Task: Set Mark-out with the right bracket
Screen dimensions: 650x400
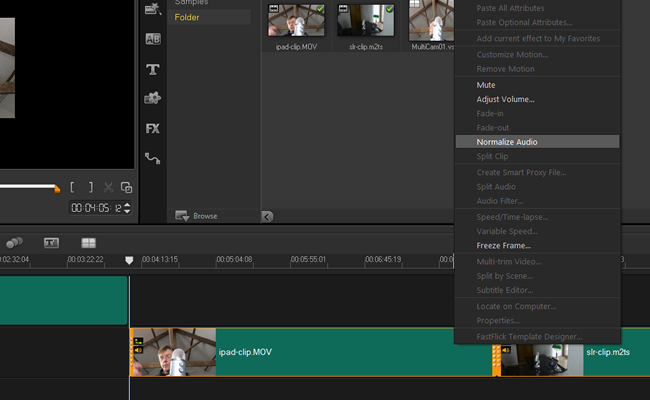Action: [x=90, y=187]
